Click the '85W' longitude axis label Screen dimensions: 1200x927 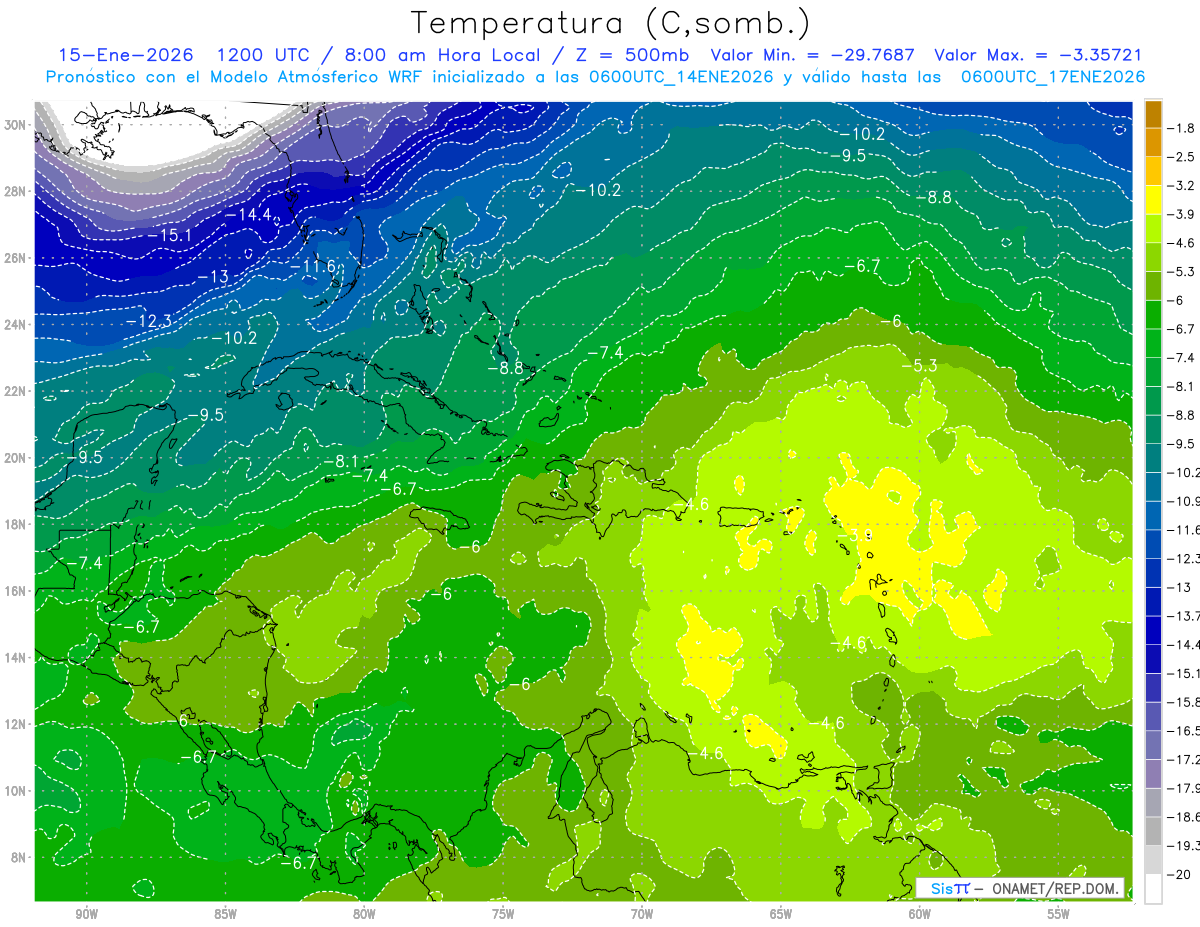[x=225, y=914]
